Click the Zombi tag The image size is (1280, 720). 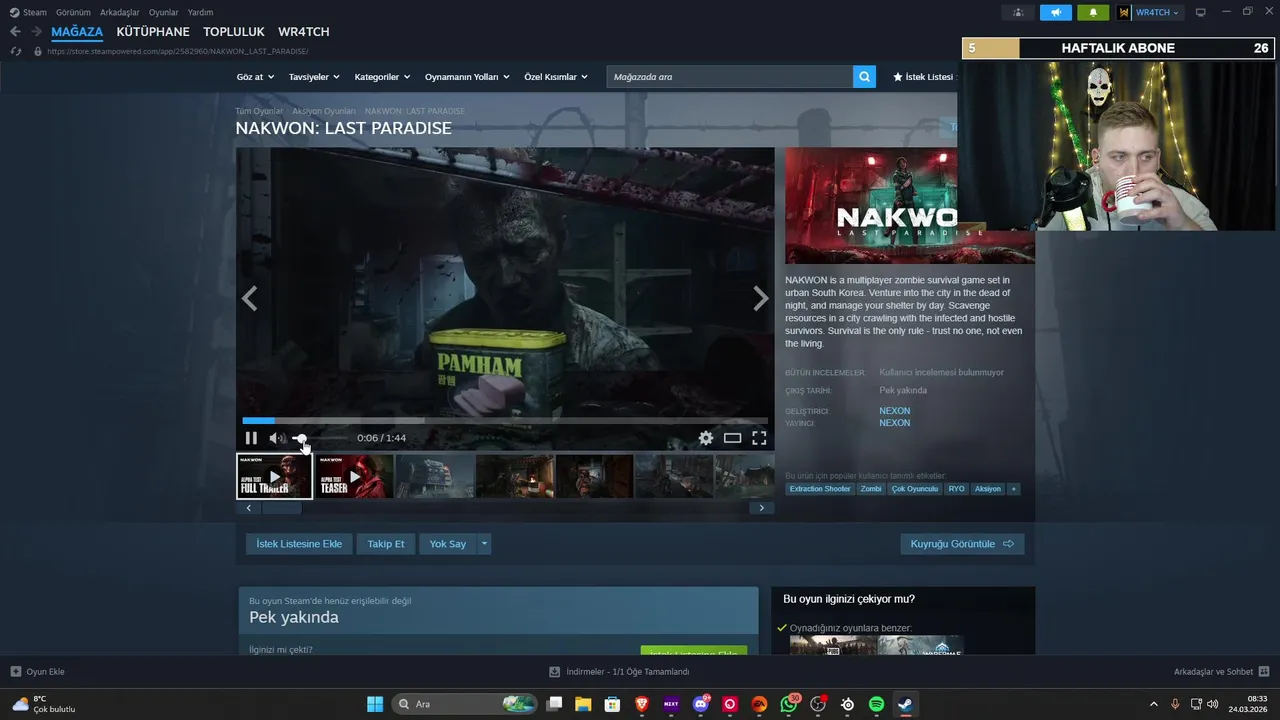click(x=871, y=489)
